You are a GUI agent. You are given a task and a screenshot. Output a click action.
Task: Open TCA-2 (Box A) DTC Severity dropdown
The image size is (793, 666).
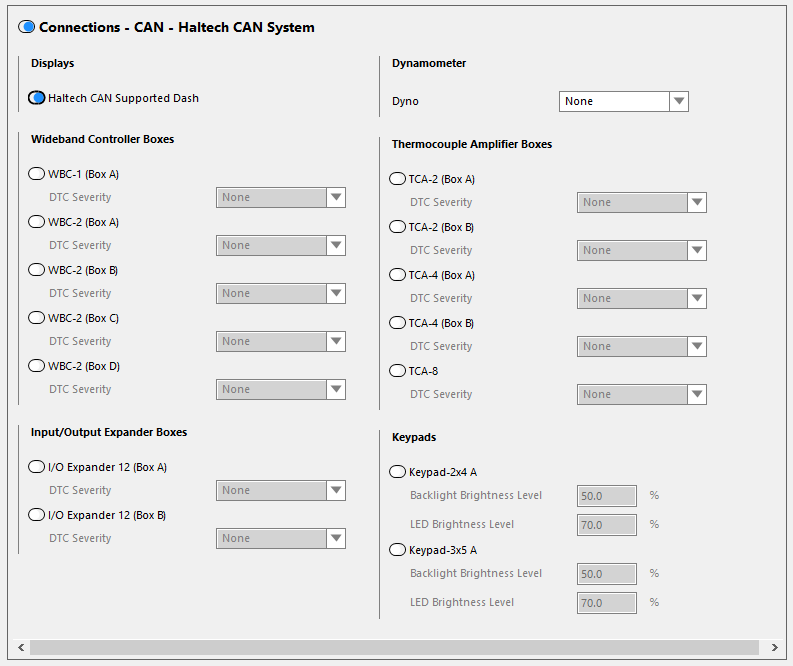point(642,202)
